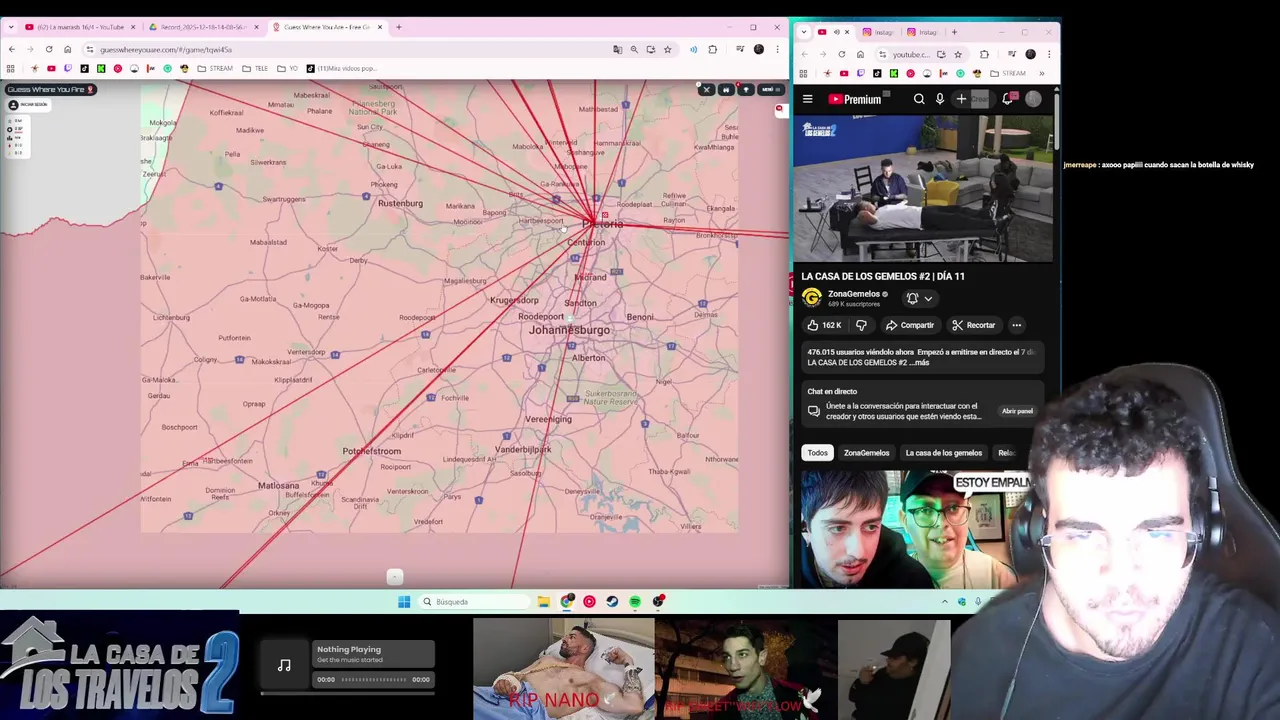Close the game map overlay with X
The image size is (1280, 720).
coord(706,90)
